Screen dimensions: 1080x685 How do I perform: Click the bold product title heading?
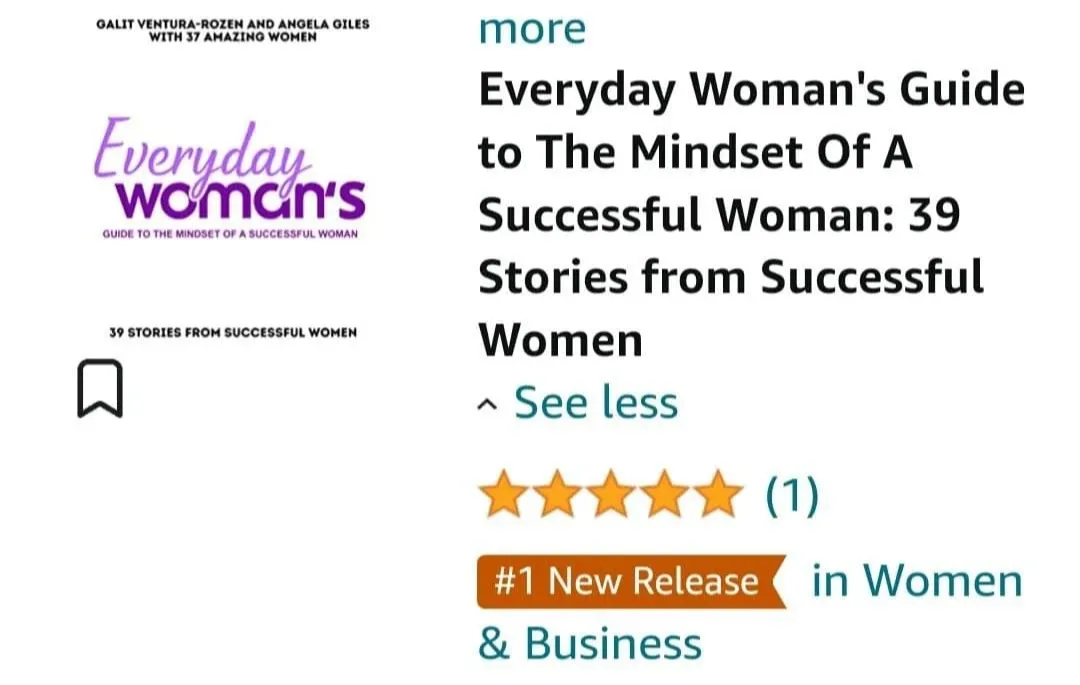pyautogui.click(x=751, y=214)
